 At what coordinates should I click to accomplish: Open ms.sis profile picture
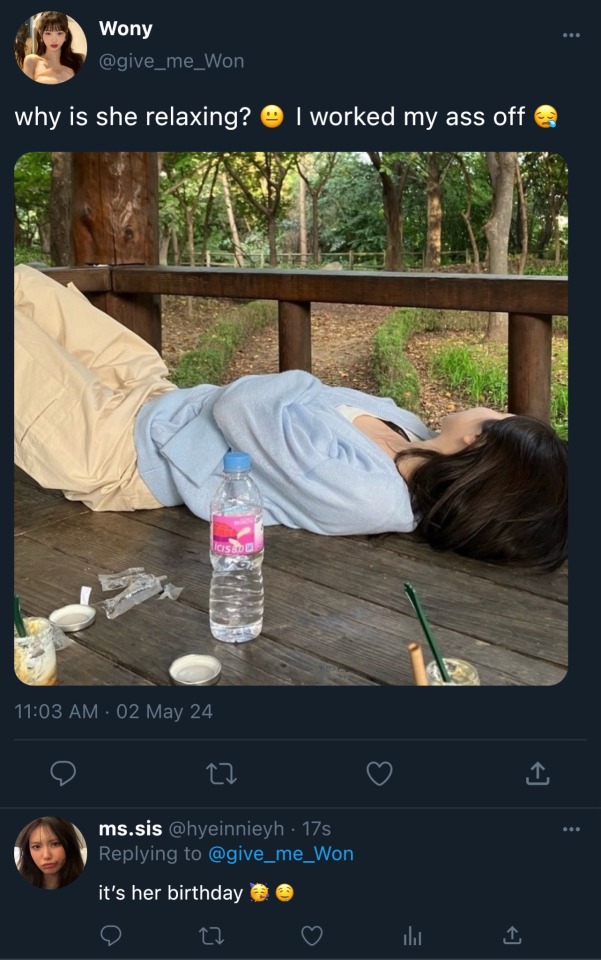point(50,853)
